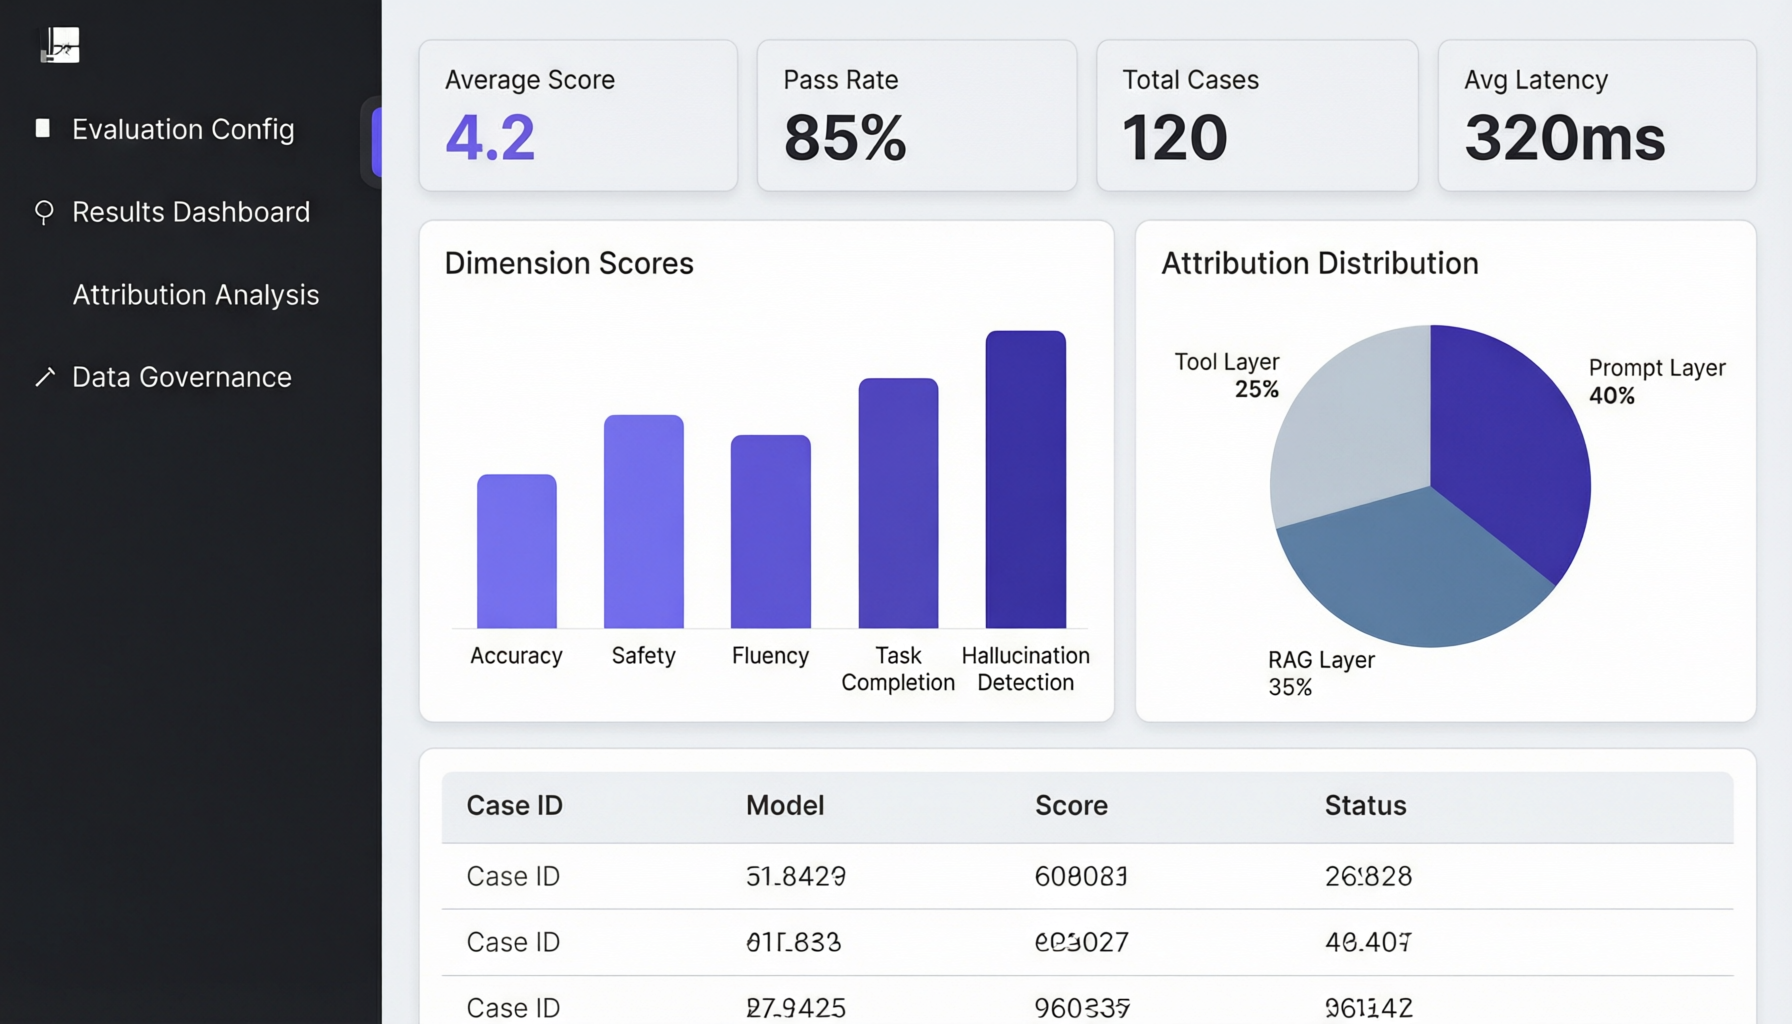Click the Evaluation Config document icon
Image resolution: width=1792 pixels, height=1024 pixels.
coord(43,128)
